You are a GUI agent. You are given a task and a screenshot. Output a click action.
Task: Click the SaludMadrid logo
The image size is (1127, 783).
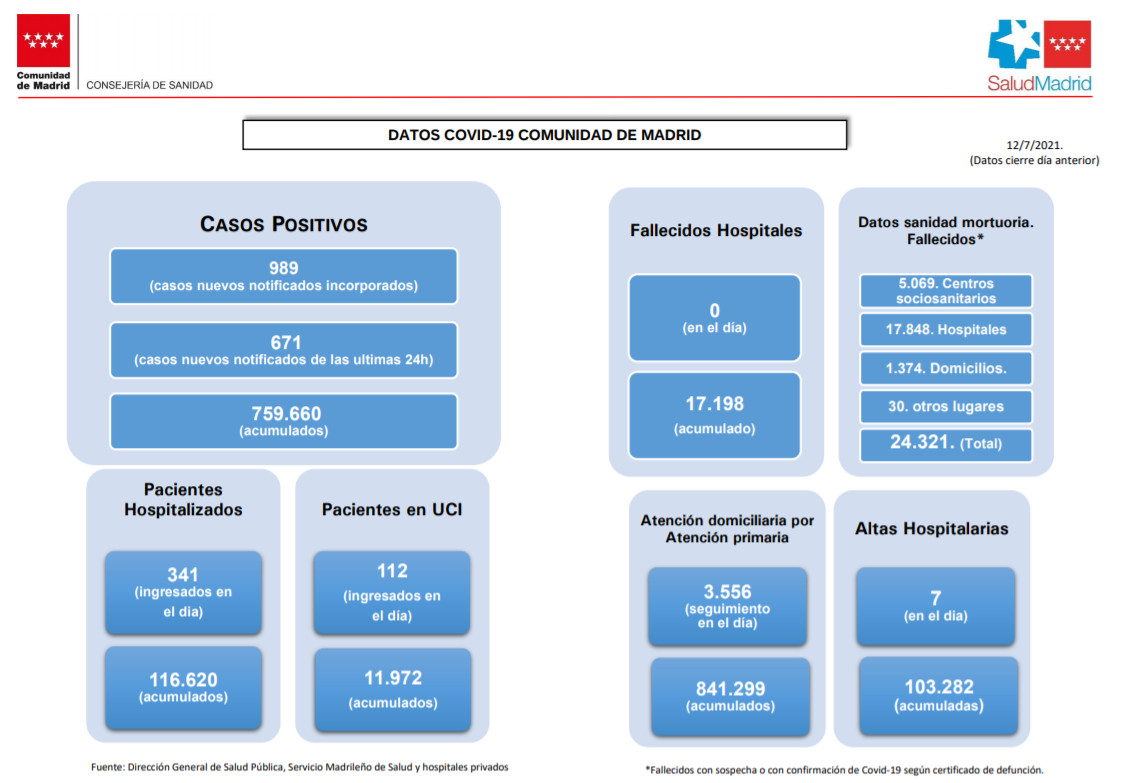click(x=1039, y=55)
